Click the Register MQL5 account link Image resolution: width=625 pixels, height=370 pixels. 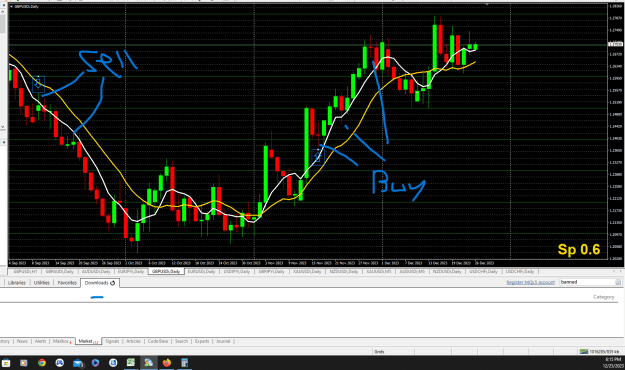point(531,282)
